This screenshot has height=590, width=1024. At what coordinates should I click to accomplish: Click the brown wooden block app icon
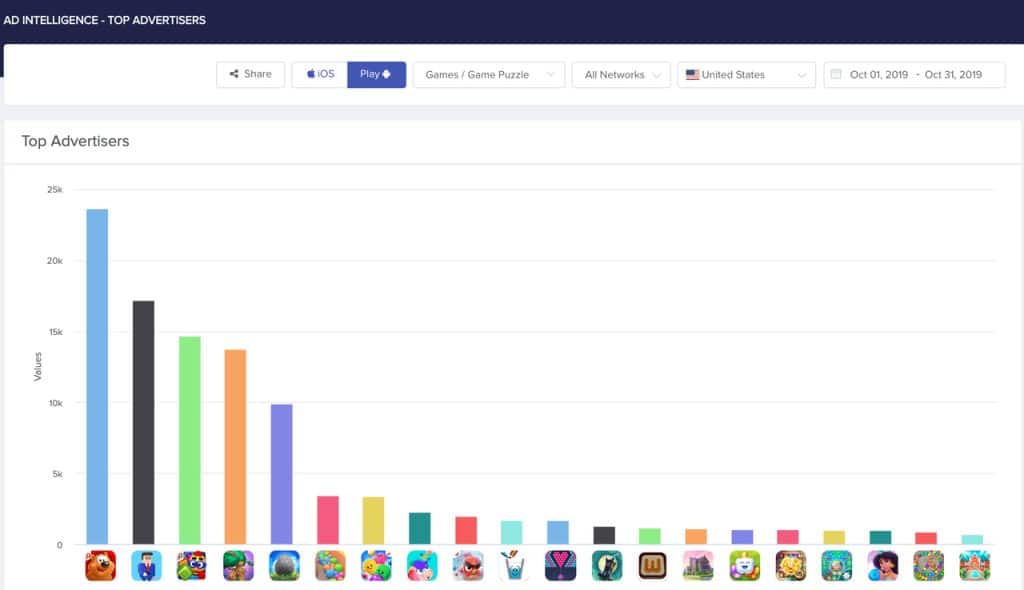(652, 566)
